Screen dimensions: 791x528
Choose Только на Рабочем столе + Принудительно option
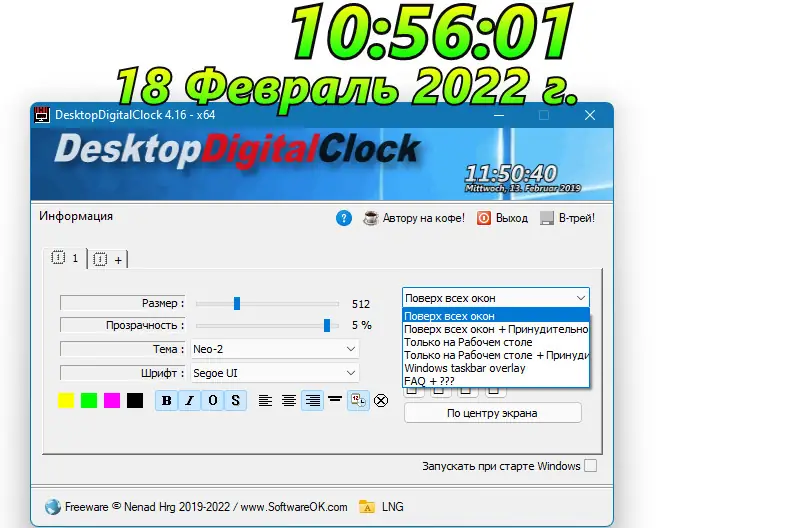pyautogui.click(x=495, y=356)
